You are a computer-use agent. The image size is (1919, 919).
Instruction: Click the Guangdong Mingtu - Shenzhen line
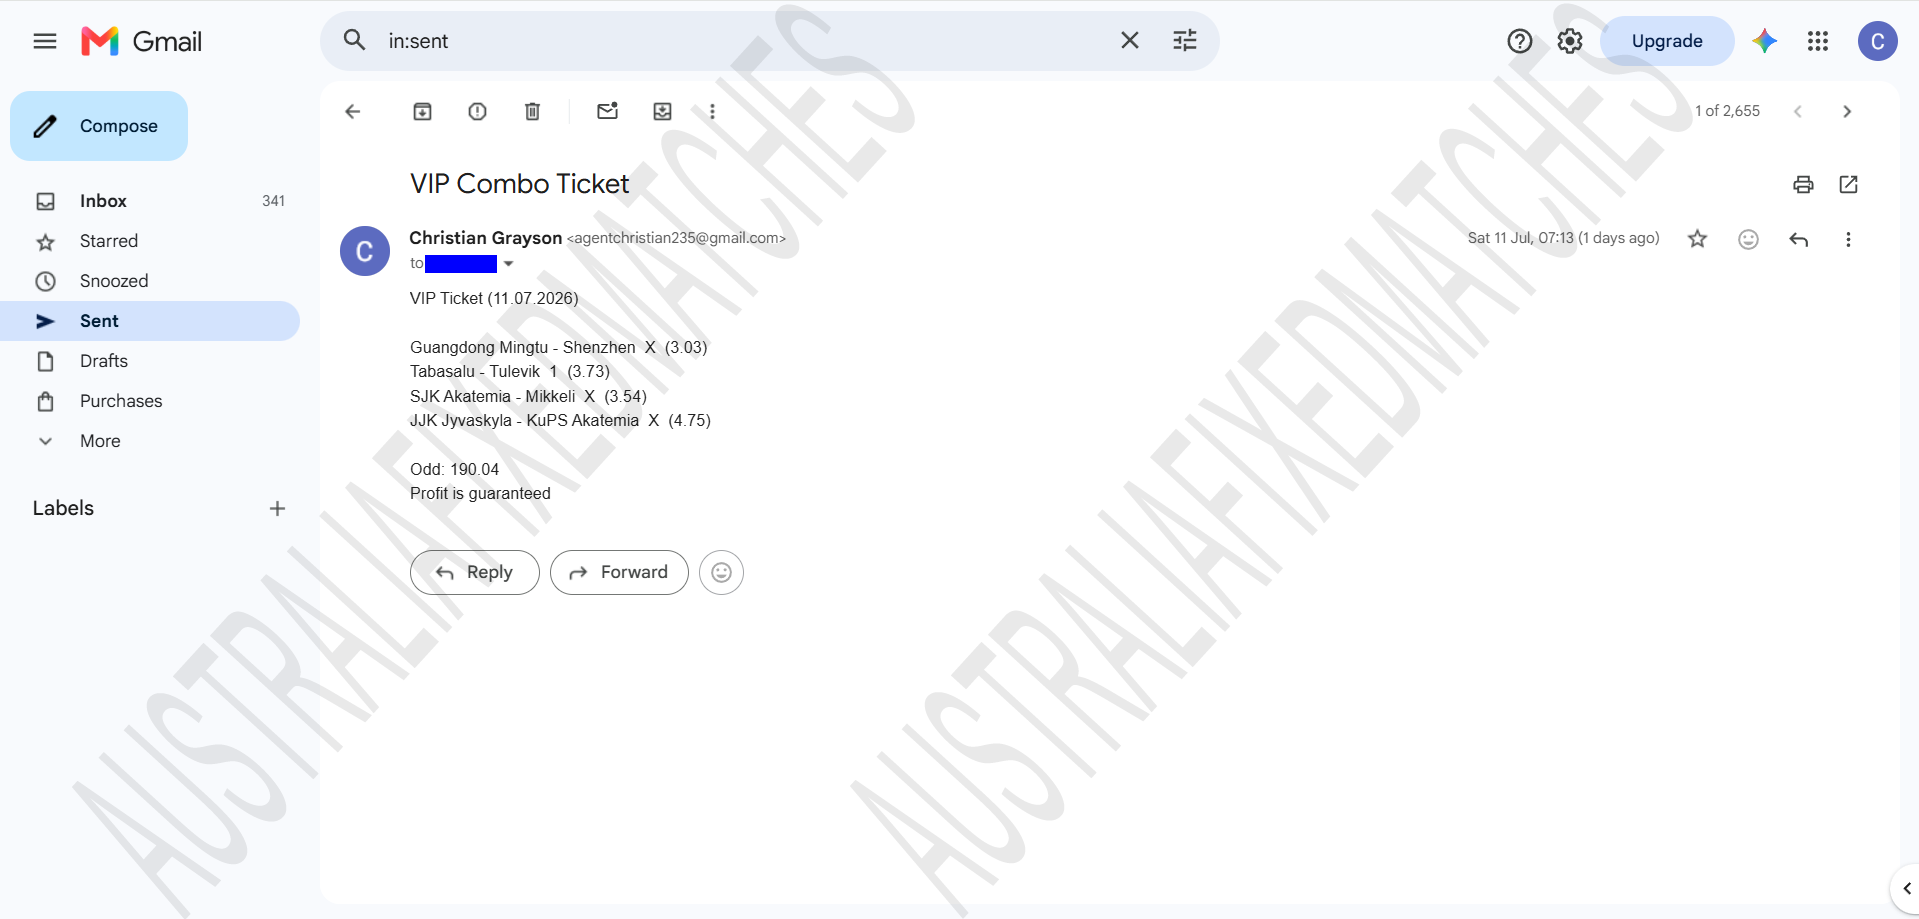(x=558, y=347)
